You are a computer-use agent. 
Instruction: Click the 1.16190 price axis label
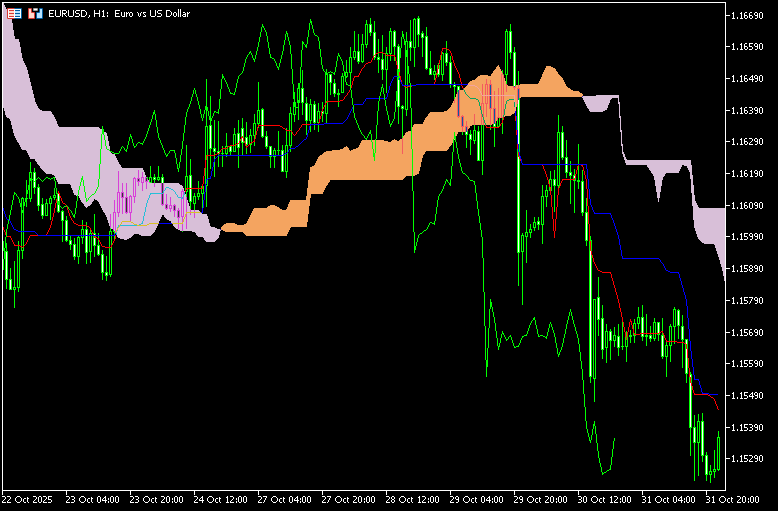[x=749, y=174]
